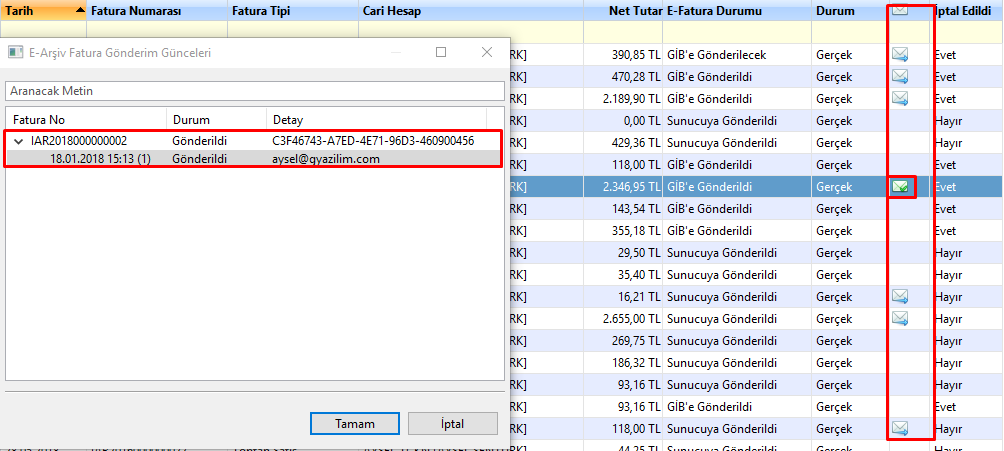Viewport: 1004px width, 451px height.
Task: Select the envelope icon in the 16,21 TL row
Action: click(900, 296)
